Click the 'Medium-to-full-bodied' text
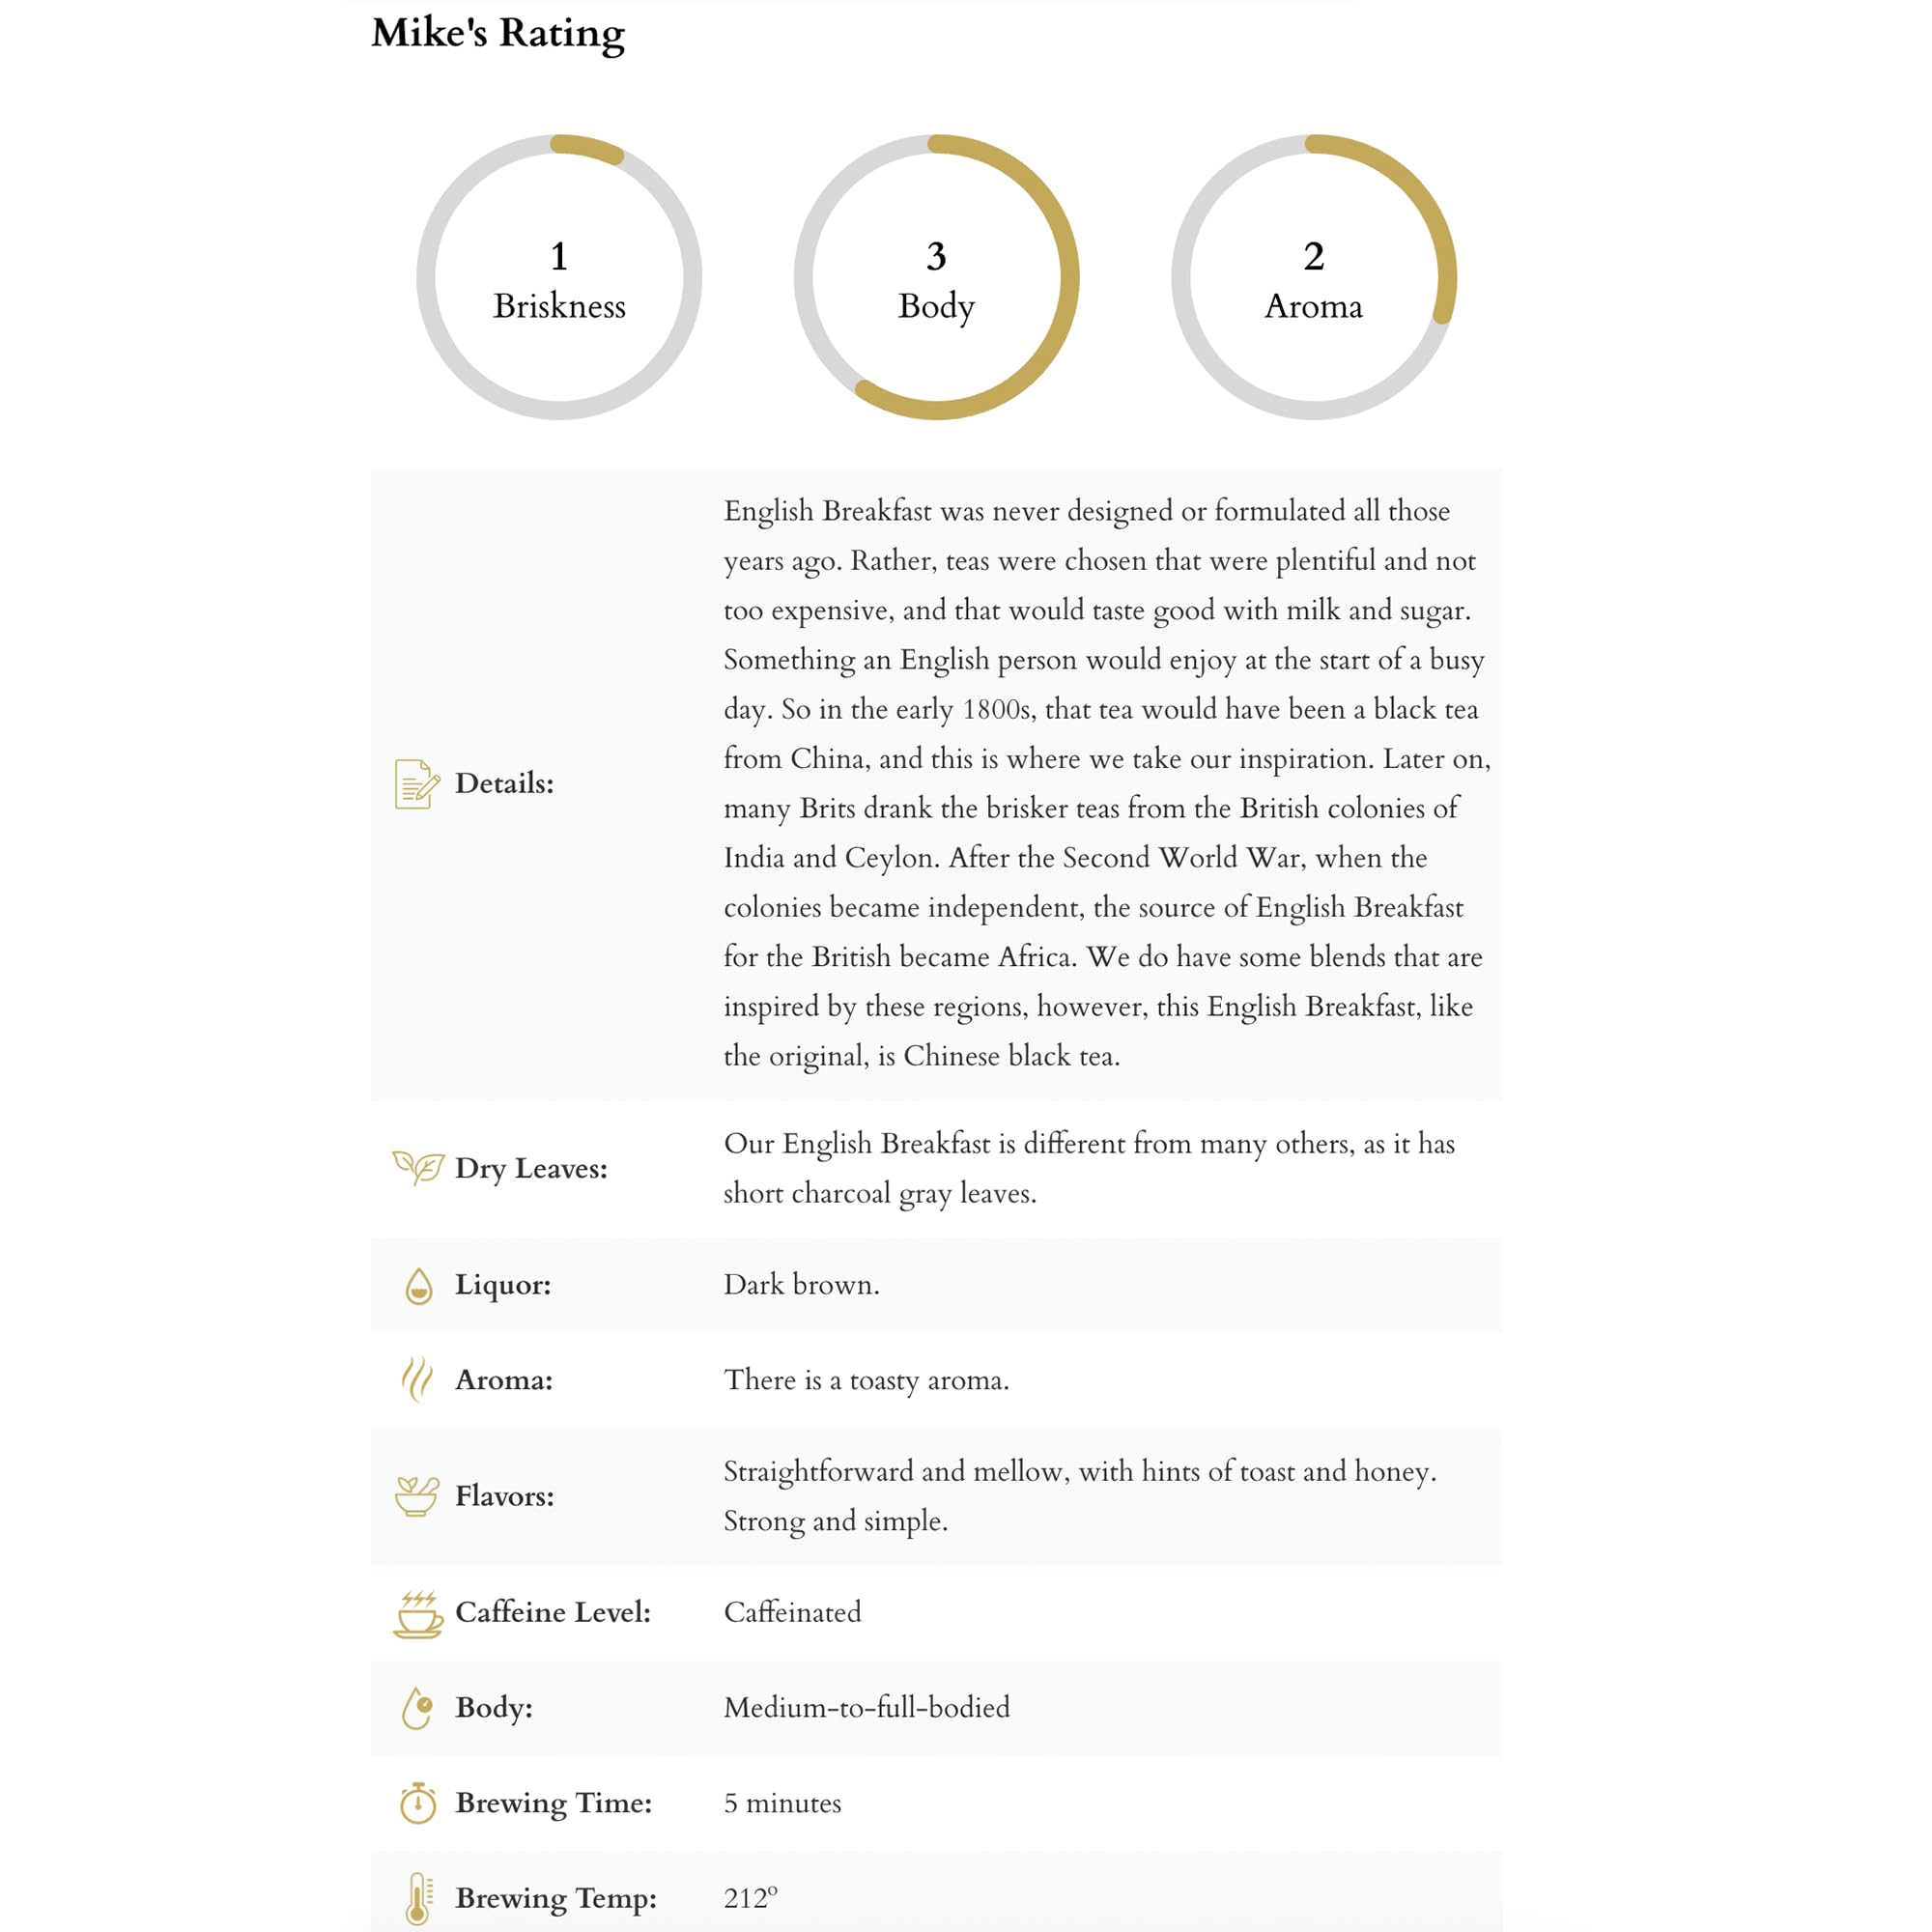The height and width of the screenshot is (1932, 1932). (x=866, y=1707)
